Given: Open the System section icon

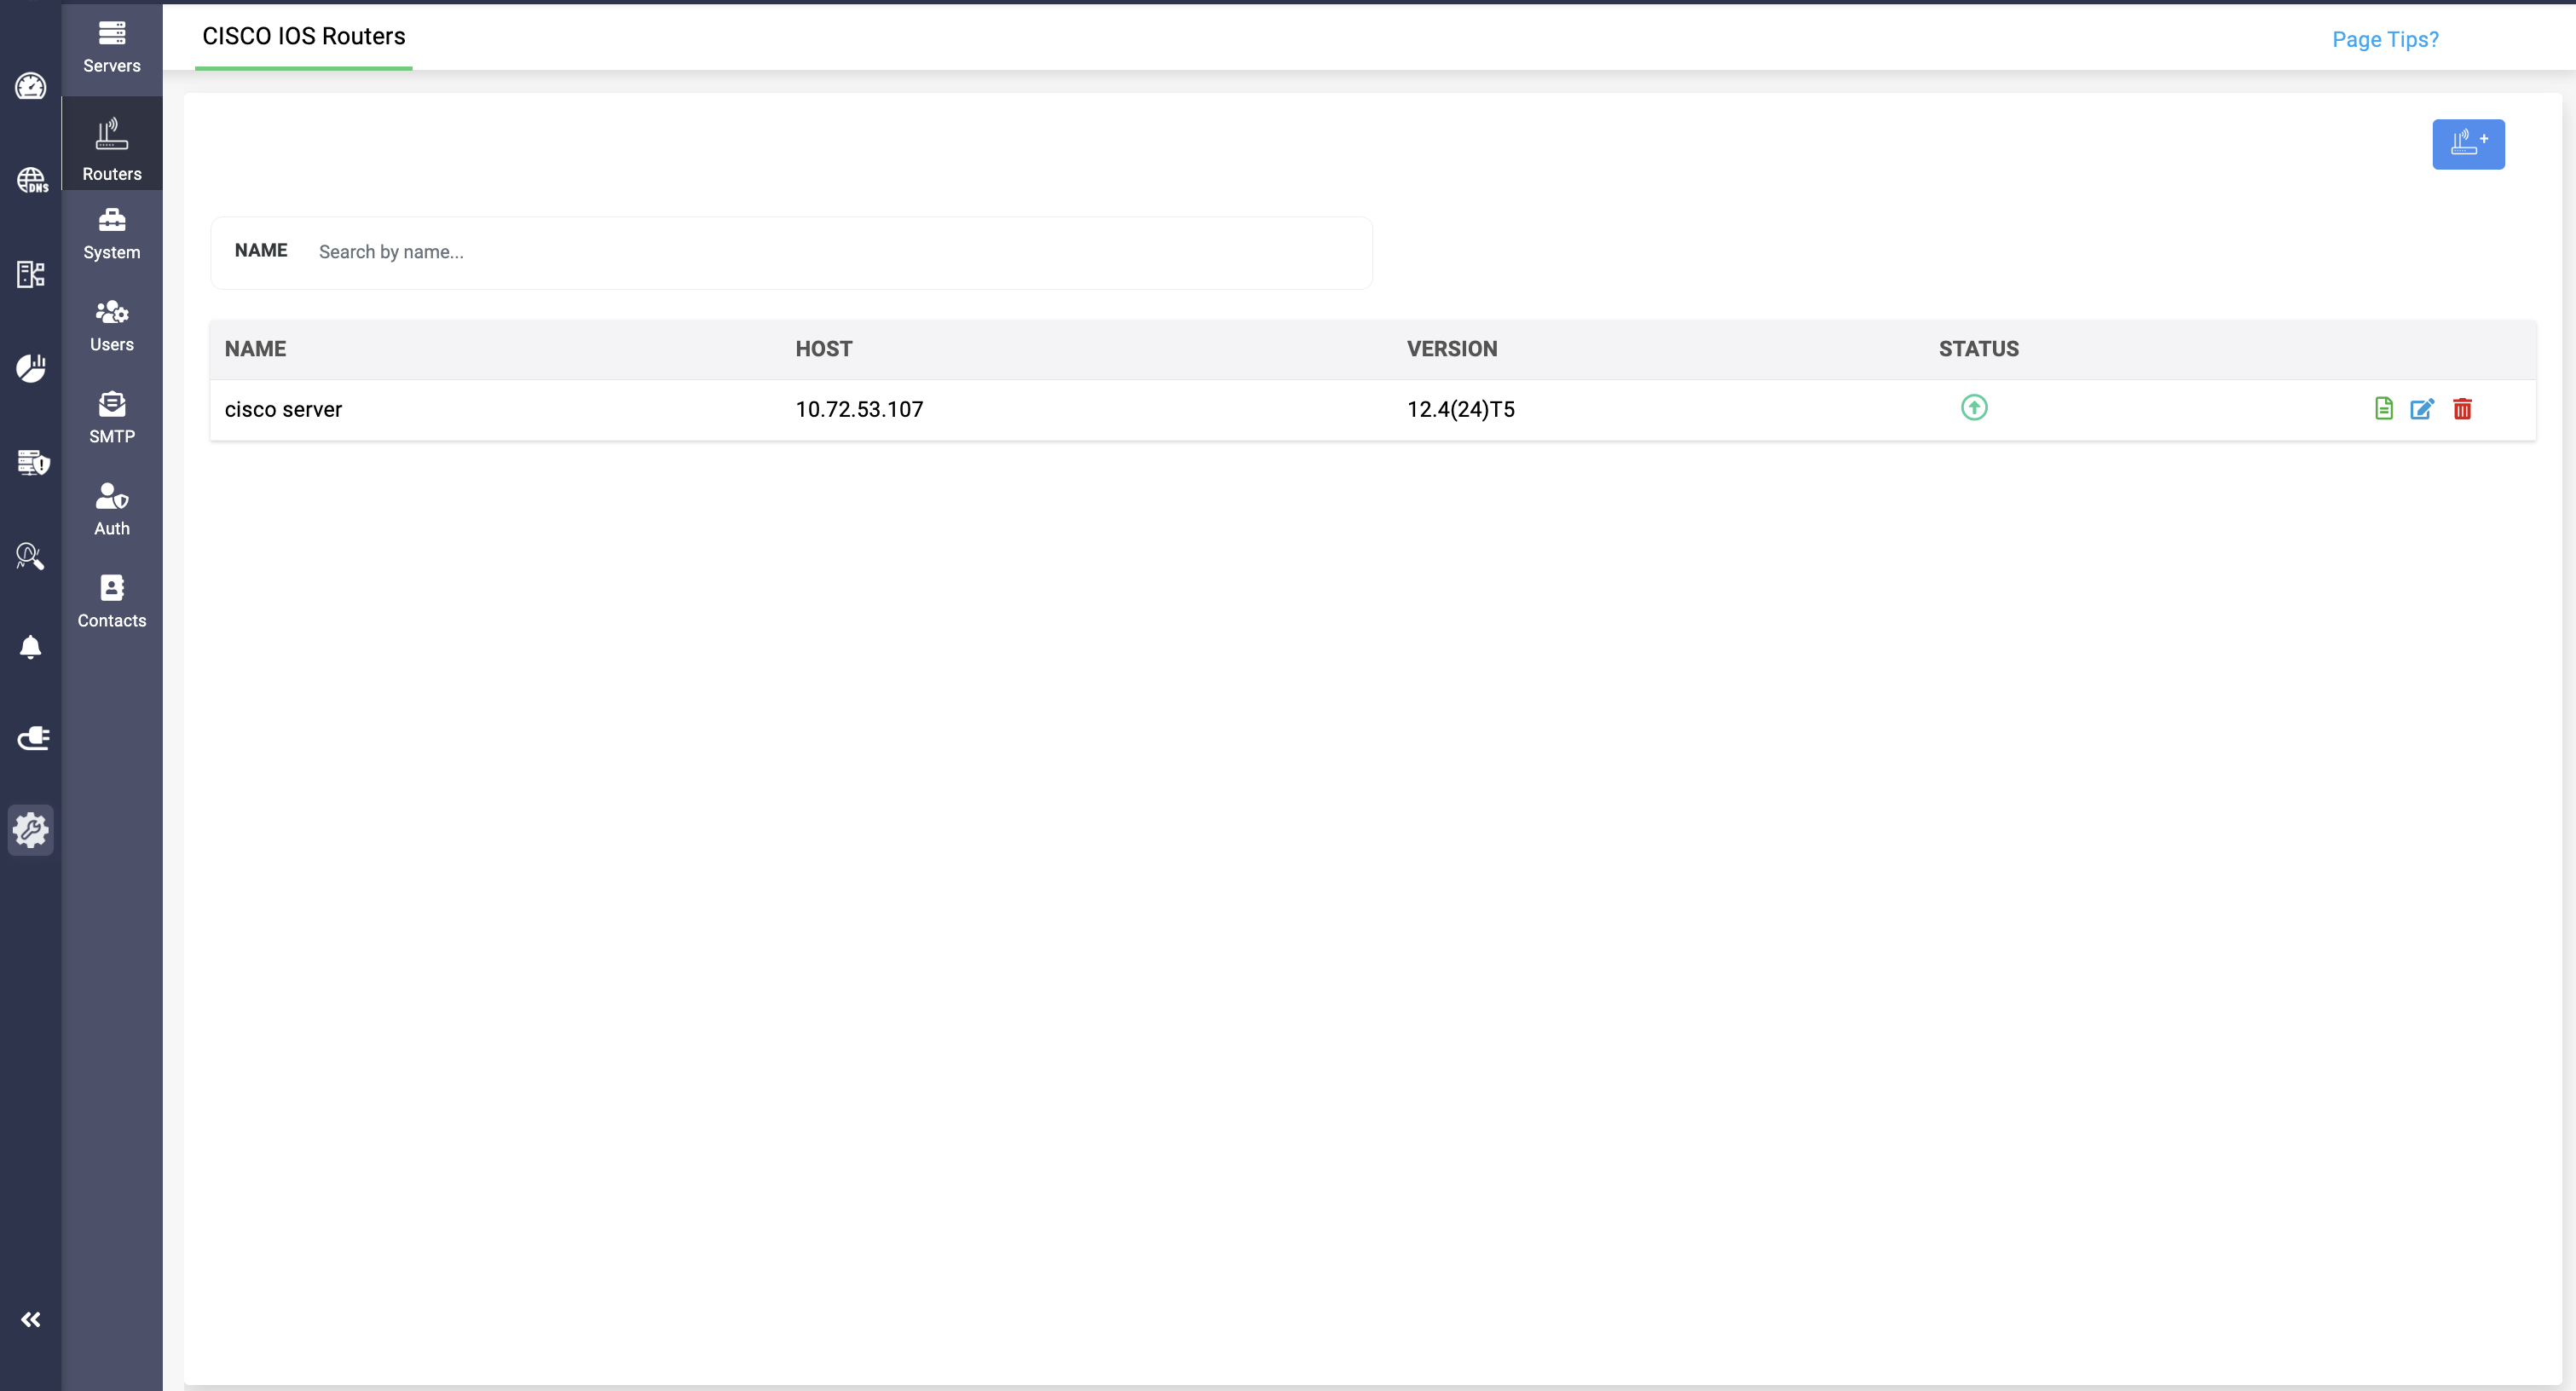Looking at the screenshot, I should (111, 232).
